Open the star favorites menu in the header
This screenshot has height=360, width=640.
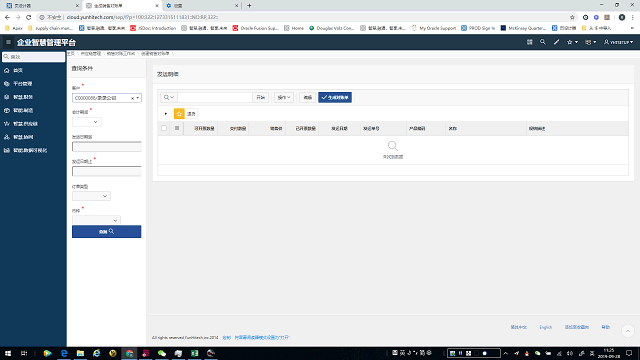click(572, 42)
